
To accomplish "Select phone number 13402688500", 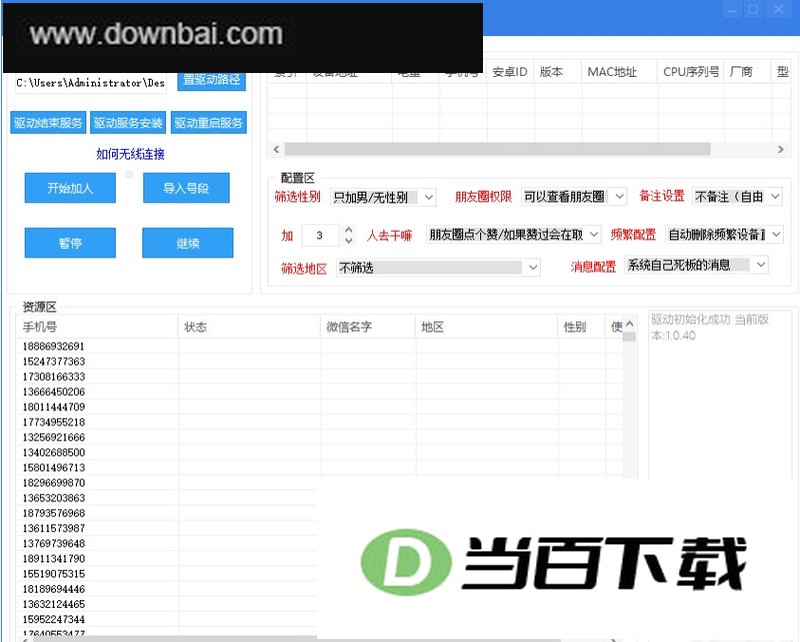I will [x=53, y=452].
